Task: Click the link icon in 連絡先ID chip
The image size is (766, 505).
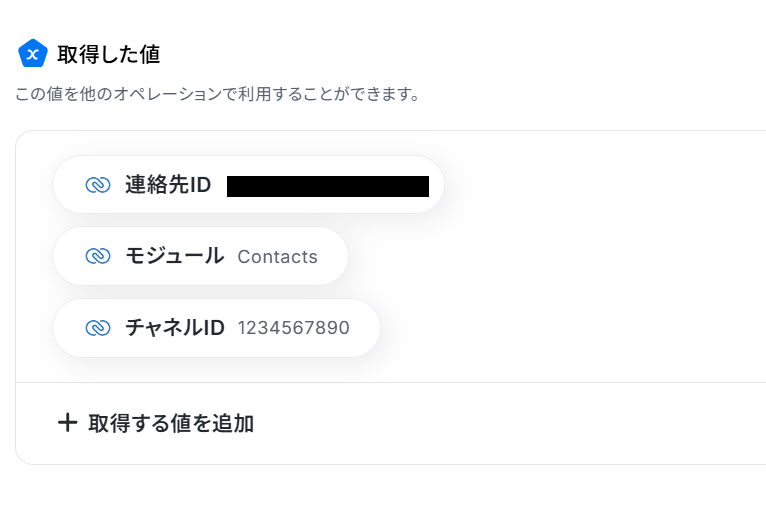Action: pos(98,185)
